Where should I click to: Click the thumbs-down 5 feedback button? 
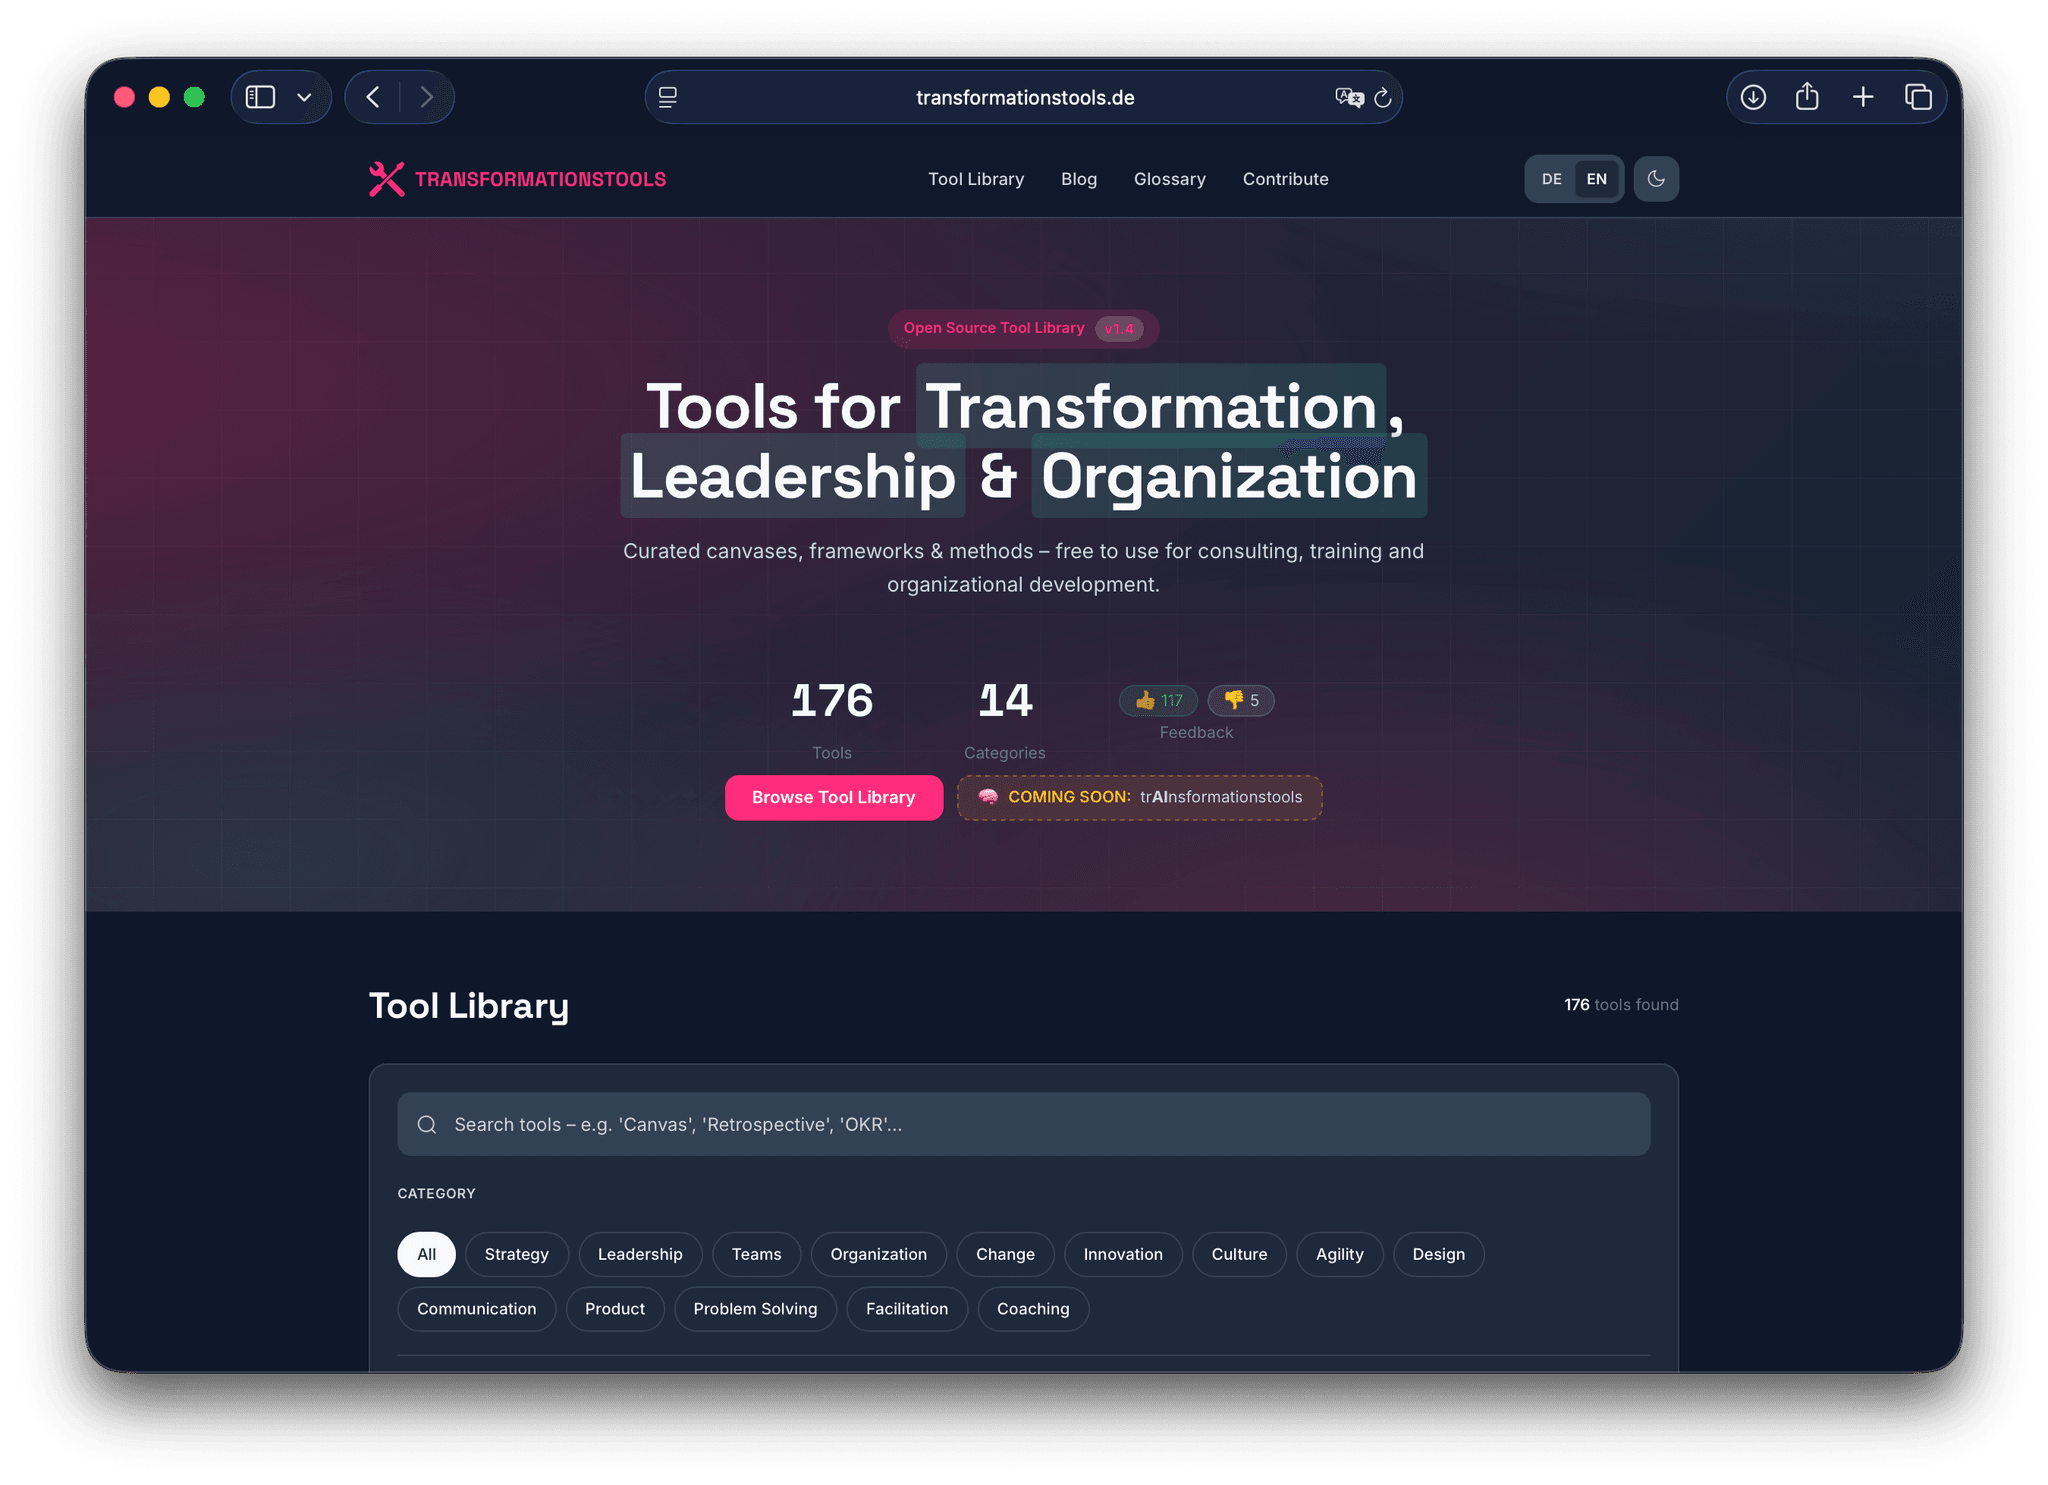[x=1241, y=700]
